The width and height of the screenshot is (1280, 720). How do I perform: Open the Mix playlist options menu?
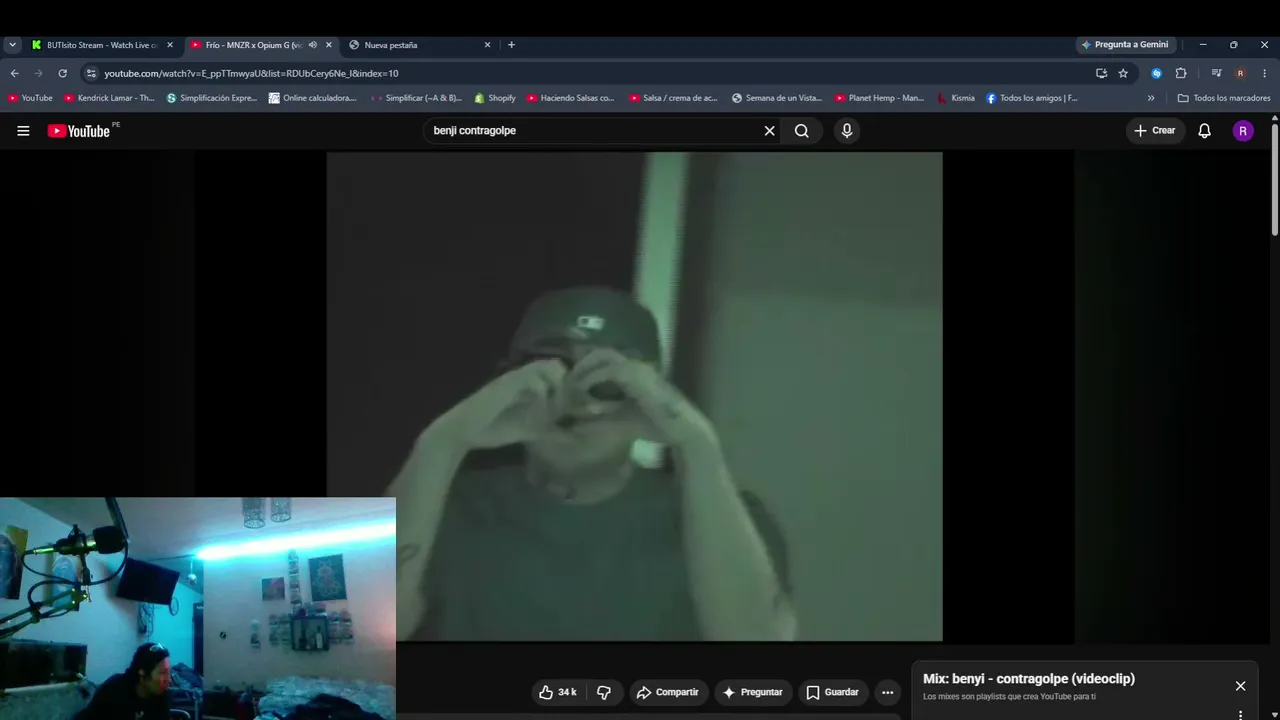coord(1240,715)
